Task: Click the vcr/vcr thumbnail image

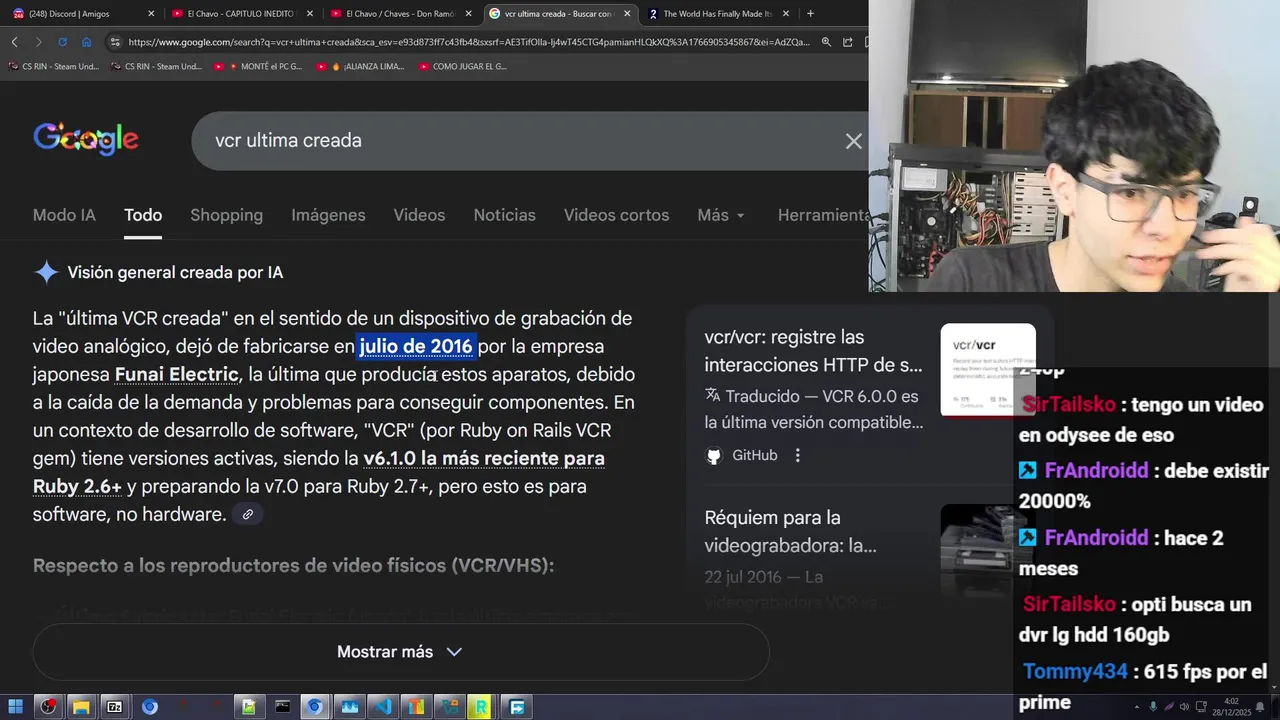Action: click(988, 369)
